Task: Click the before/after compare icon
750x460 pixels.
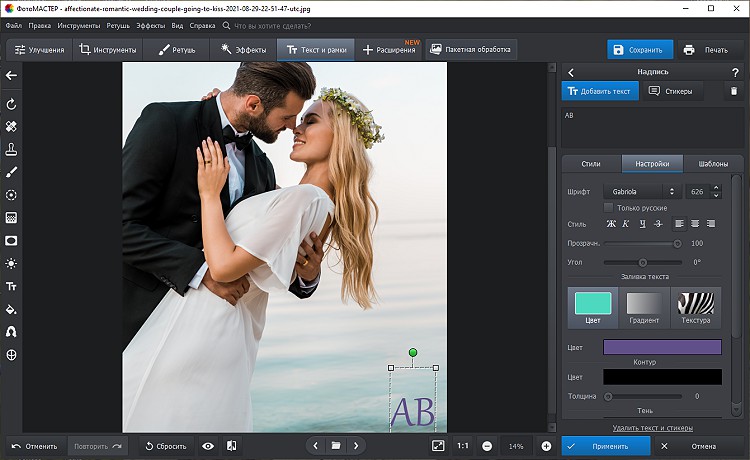Action: pos(231,446)
